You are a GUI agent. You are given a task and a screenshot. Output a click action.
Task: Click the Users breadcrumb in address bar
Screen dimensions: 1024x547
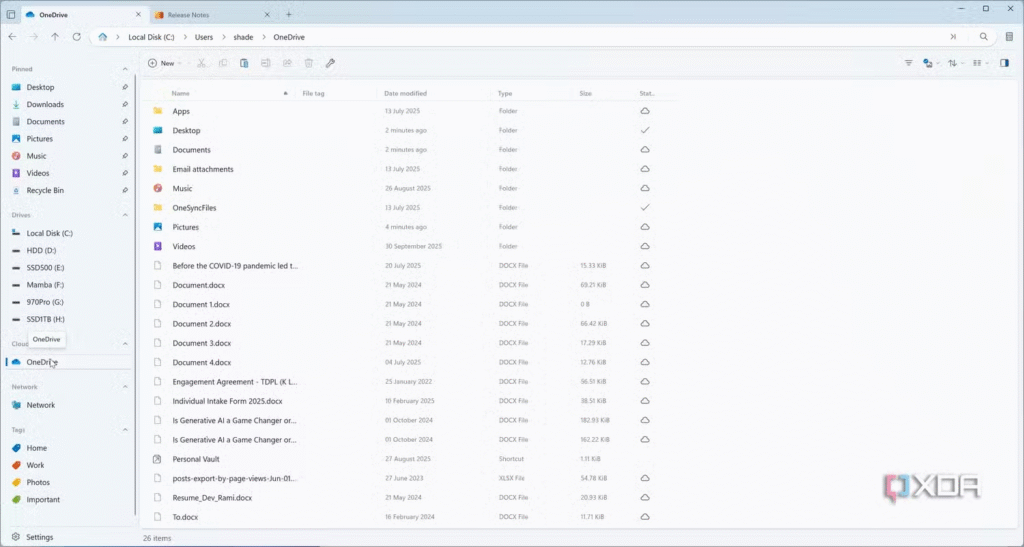click(206, 37)
